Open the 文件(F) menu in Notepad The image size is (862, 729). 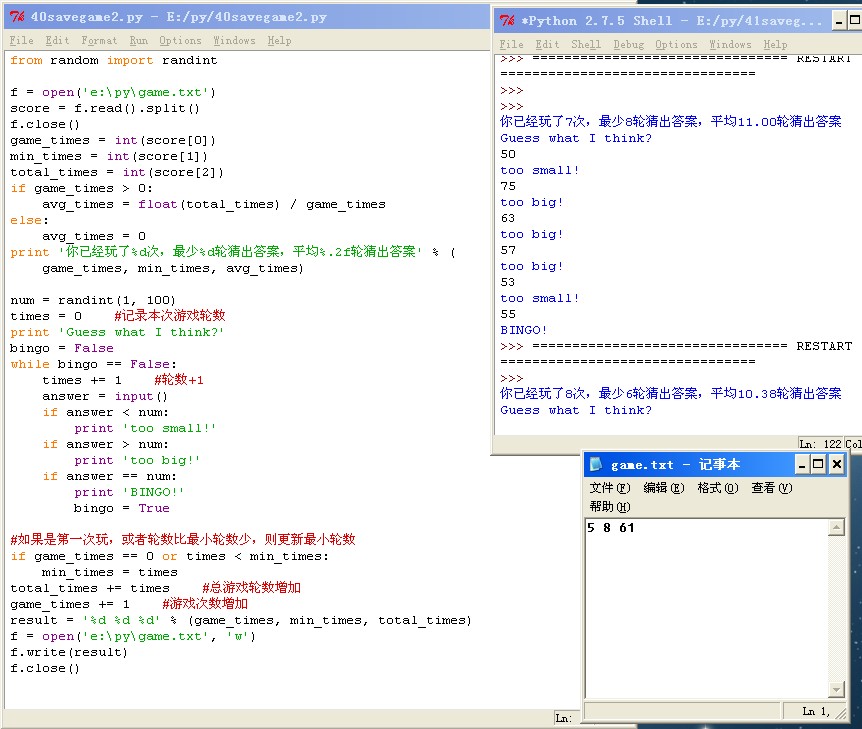(x=609, y=488)
